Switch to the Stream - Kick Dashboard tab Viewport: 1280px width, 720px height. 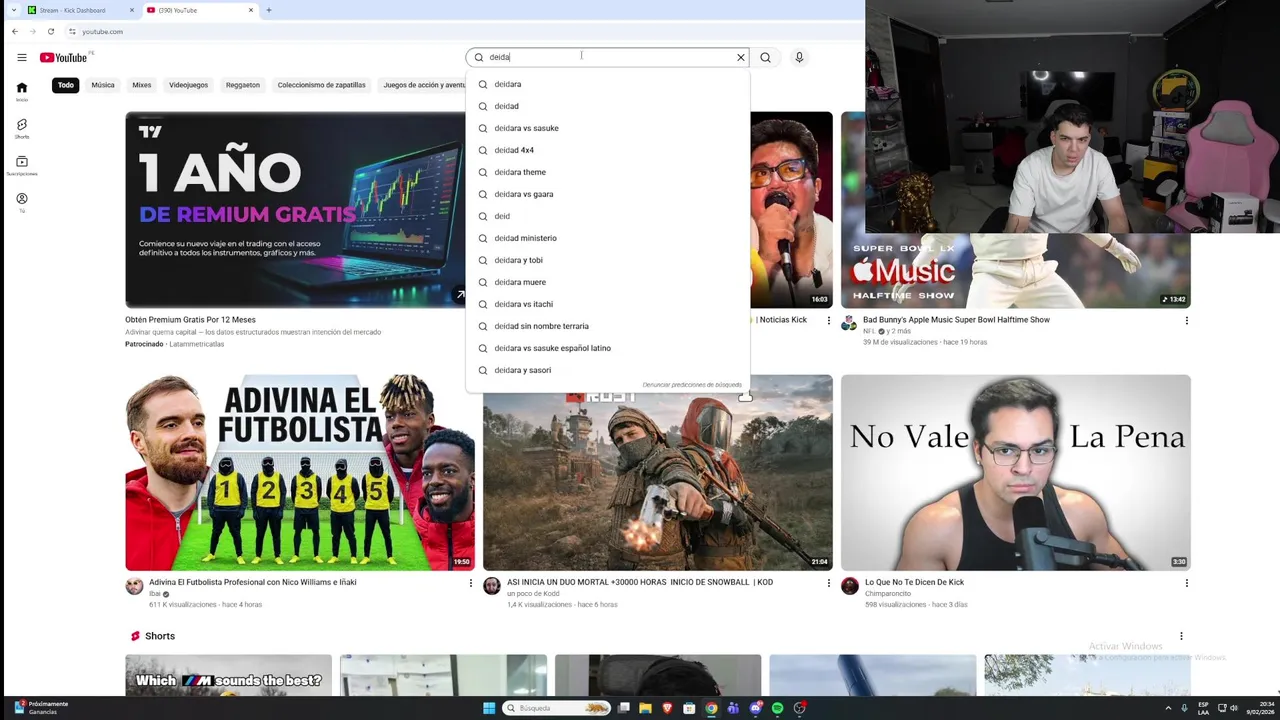click(x=81, y=10)
